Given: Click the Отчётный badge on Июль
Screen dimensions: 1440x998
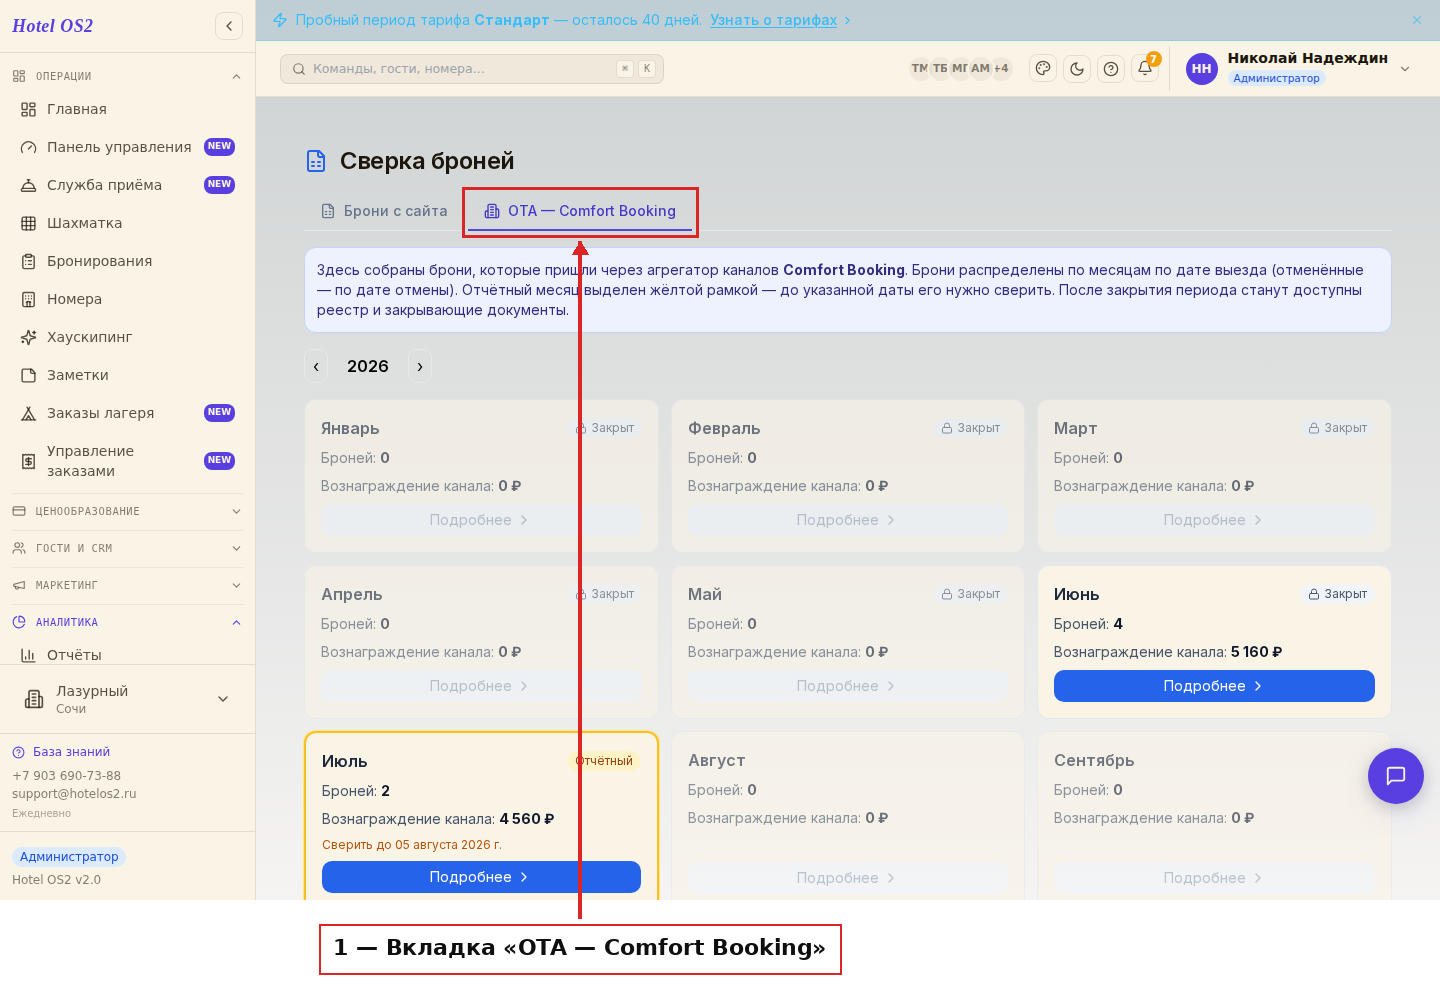Looking at the screenshot, I should coord(604,761).
